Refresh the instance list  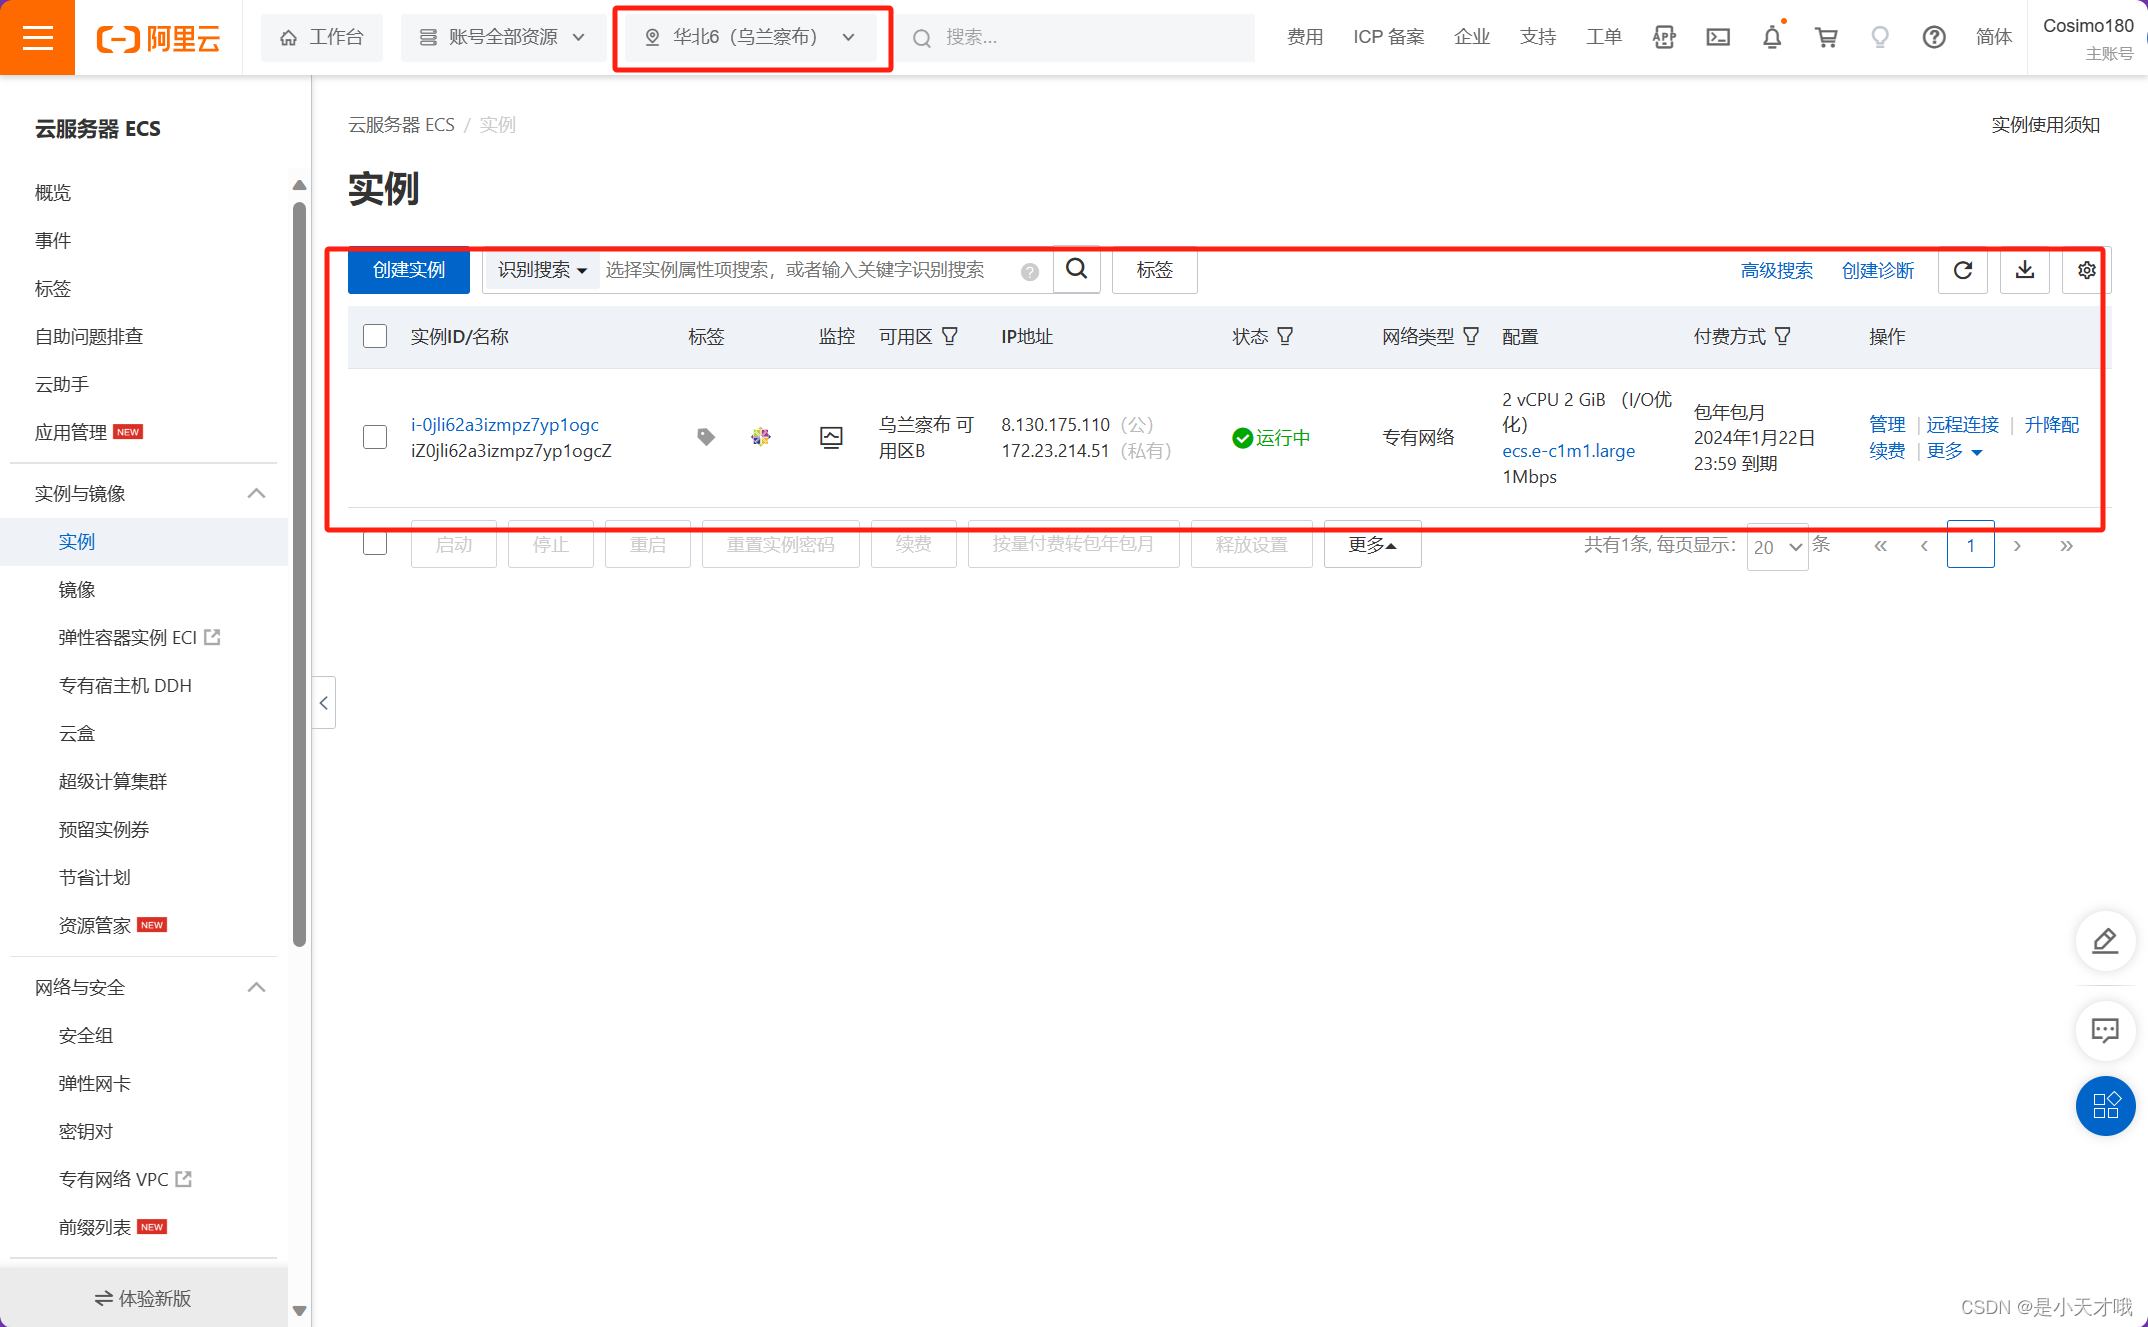click(x=1962, y=270)
